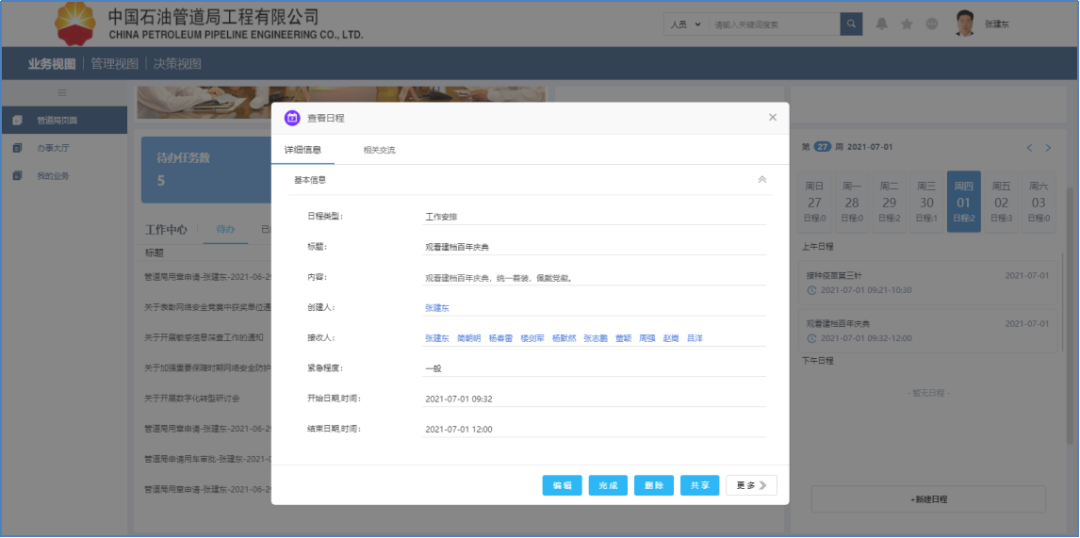Click the 办事大厅 sidebar icon
1080x538 pixels.
(17, 148)
